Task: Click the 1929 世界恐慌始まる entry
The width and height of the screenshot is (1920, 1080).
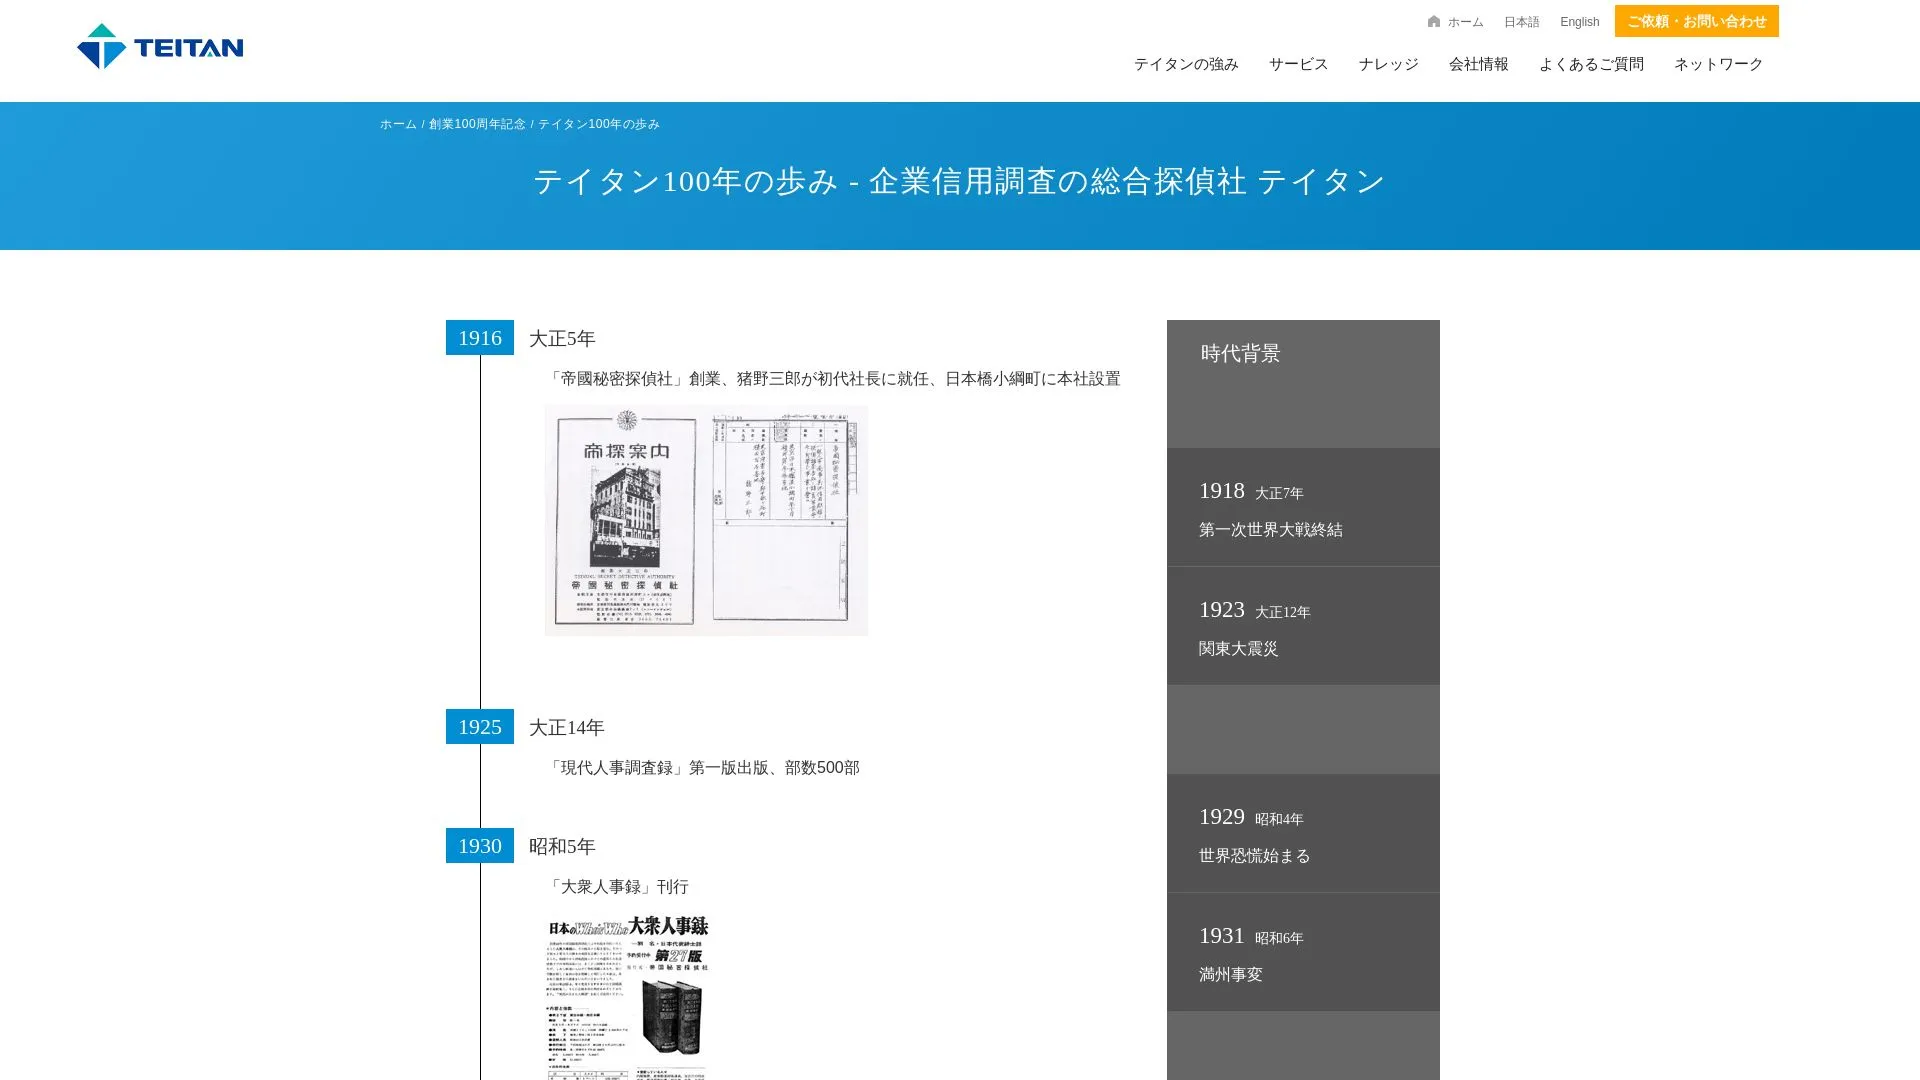Action: click(1303, 833)
